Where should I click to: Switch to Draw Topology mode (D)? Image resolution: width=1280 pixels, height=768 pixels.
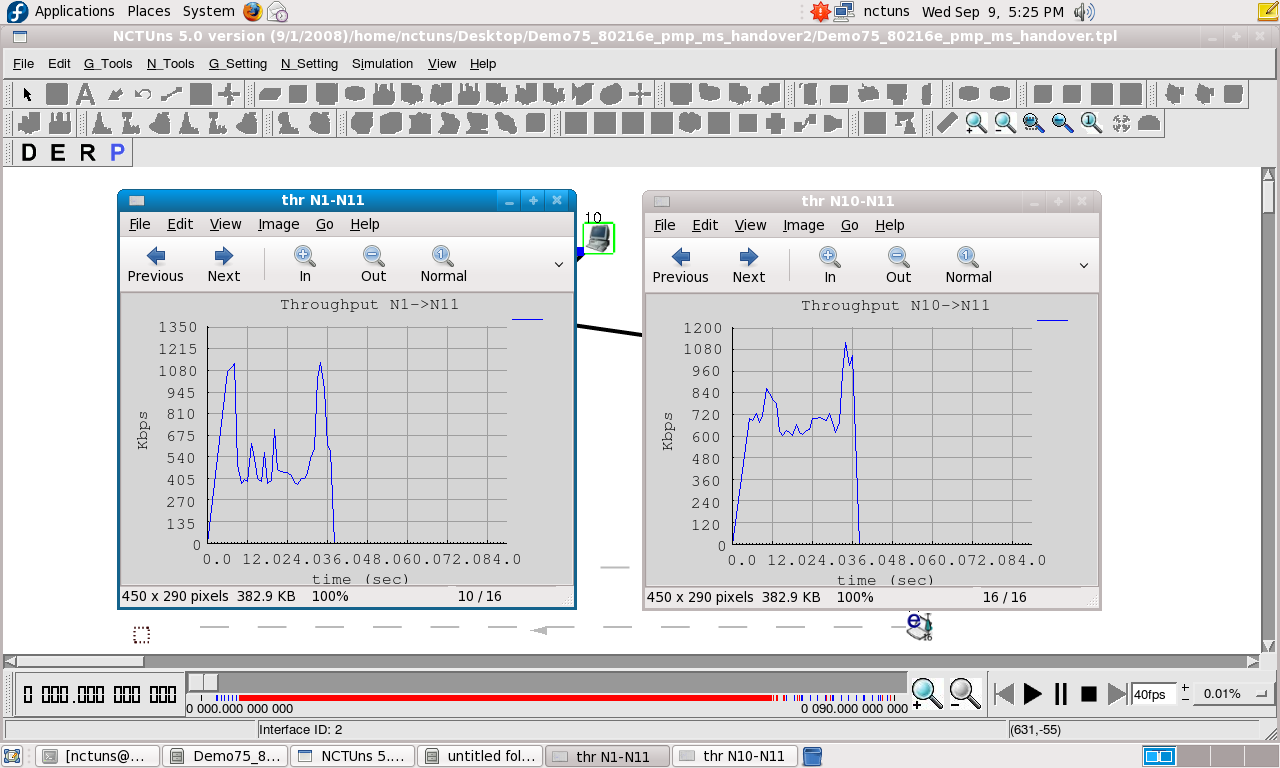tap(29, 153)
